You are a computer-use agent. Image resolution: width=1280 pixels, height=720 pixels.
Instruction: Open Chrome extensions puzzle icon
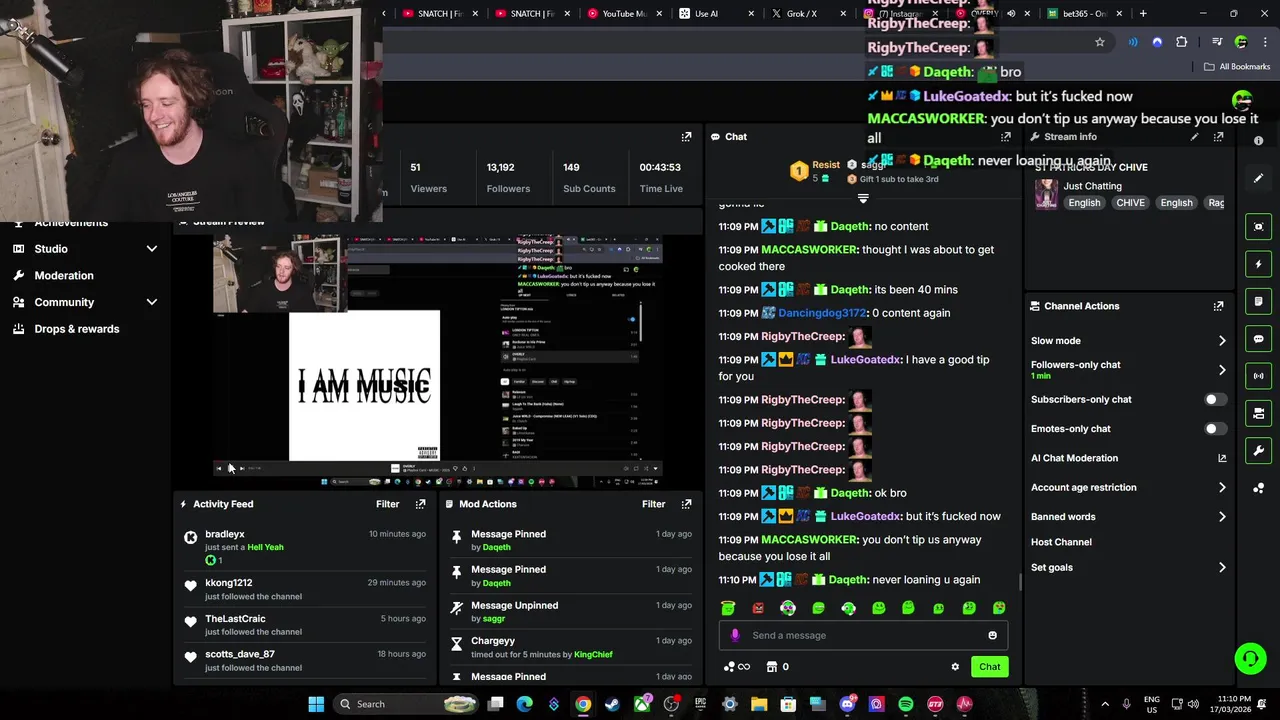coord(1182,42)
